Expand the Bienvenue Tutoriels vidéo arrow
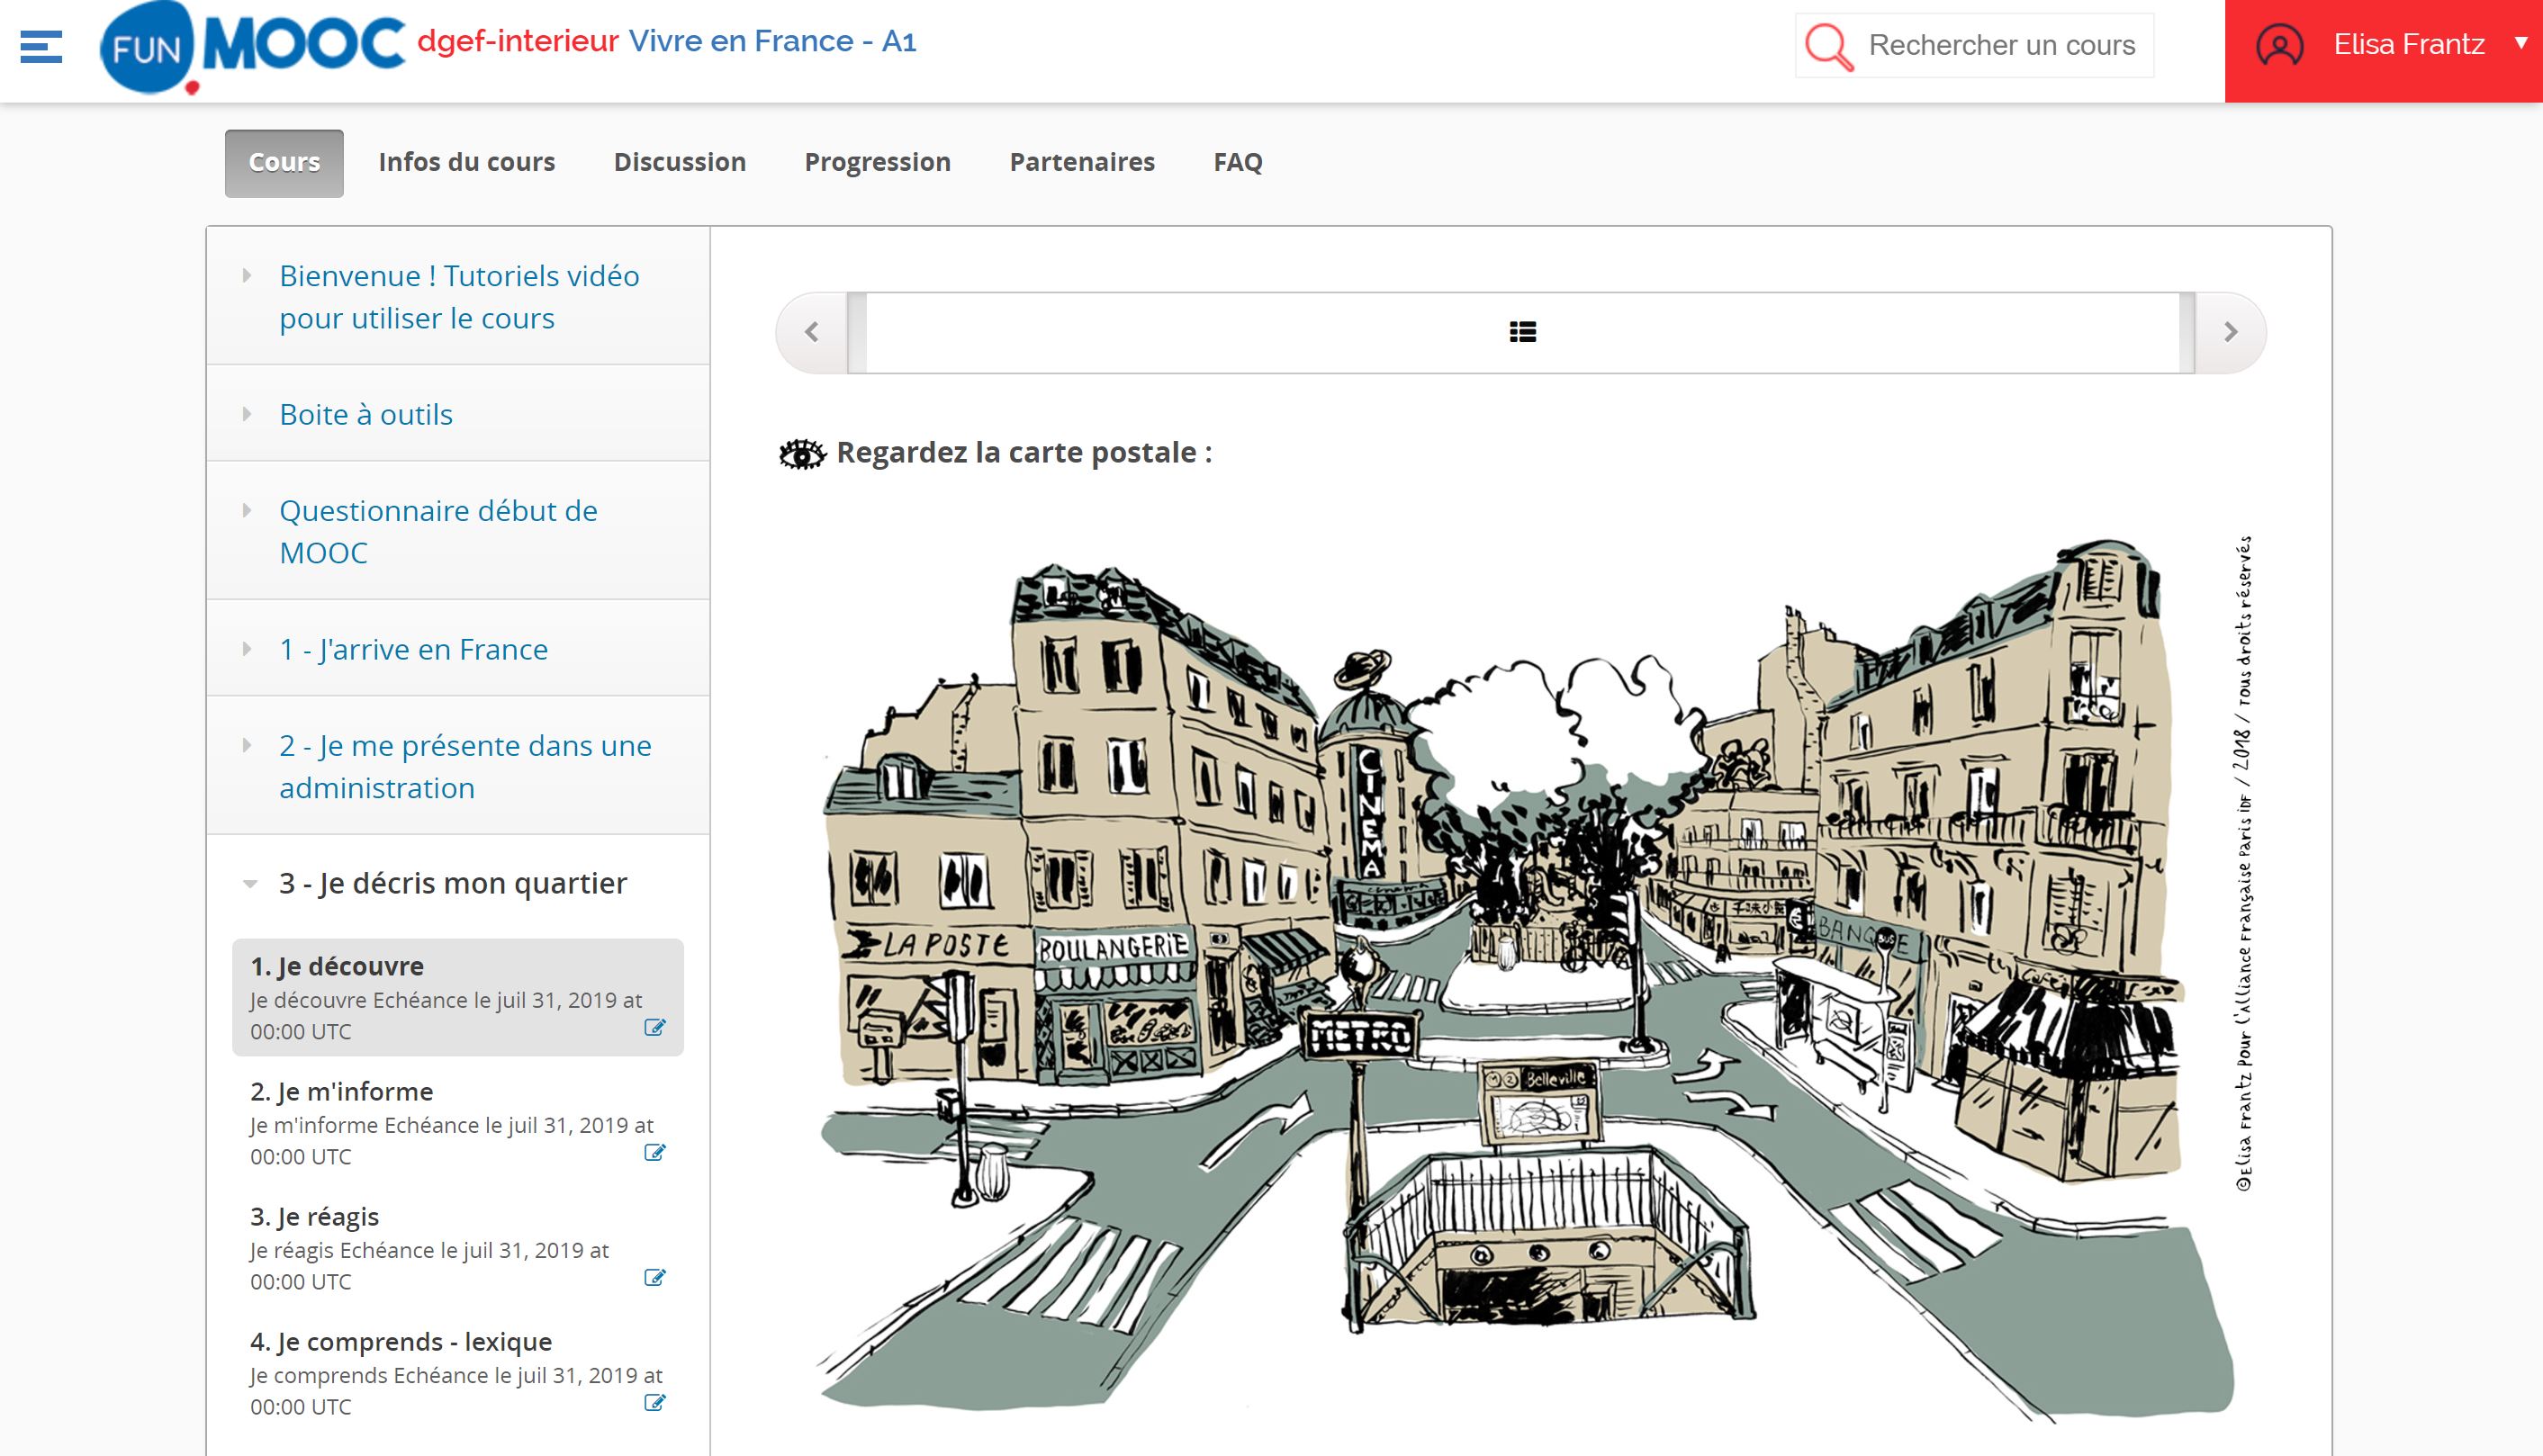 tap(247, 276)
